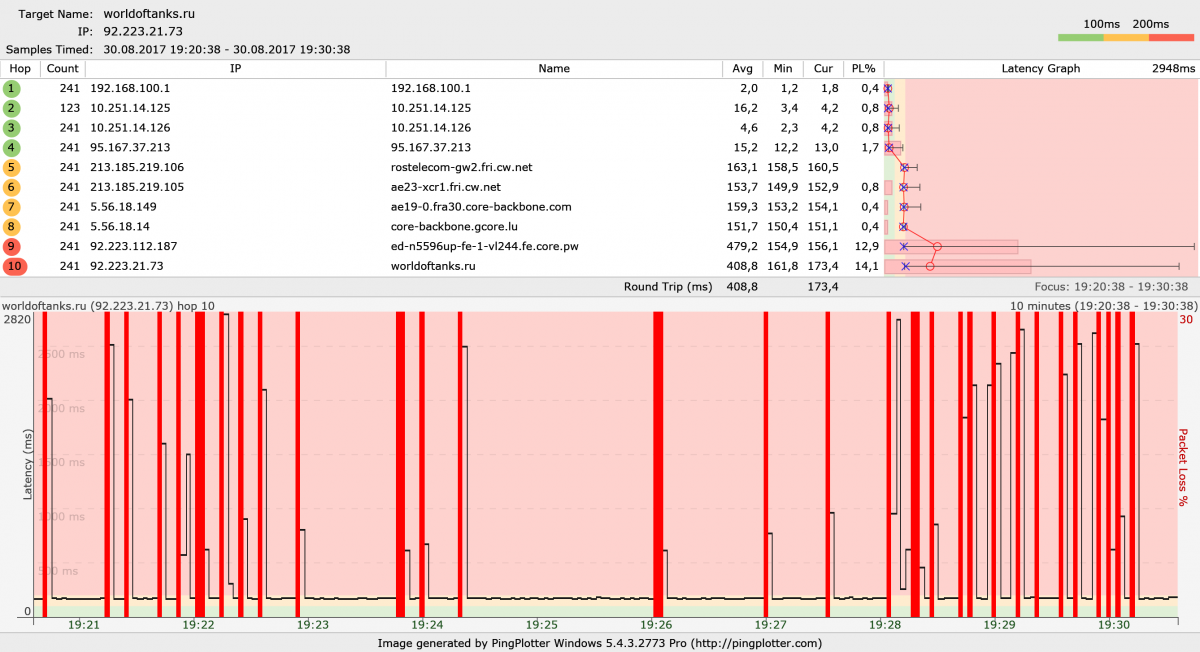Click the orange hop 8 circle
This screenshot has height=652, width=1200.
coord(12,227)
